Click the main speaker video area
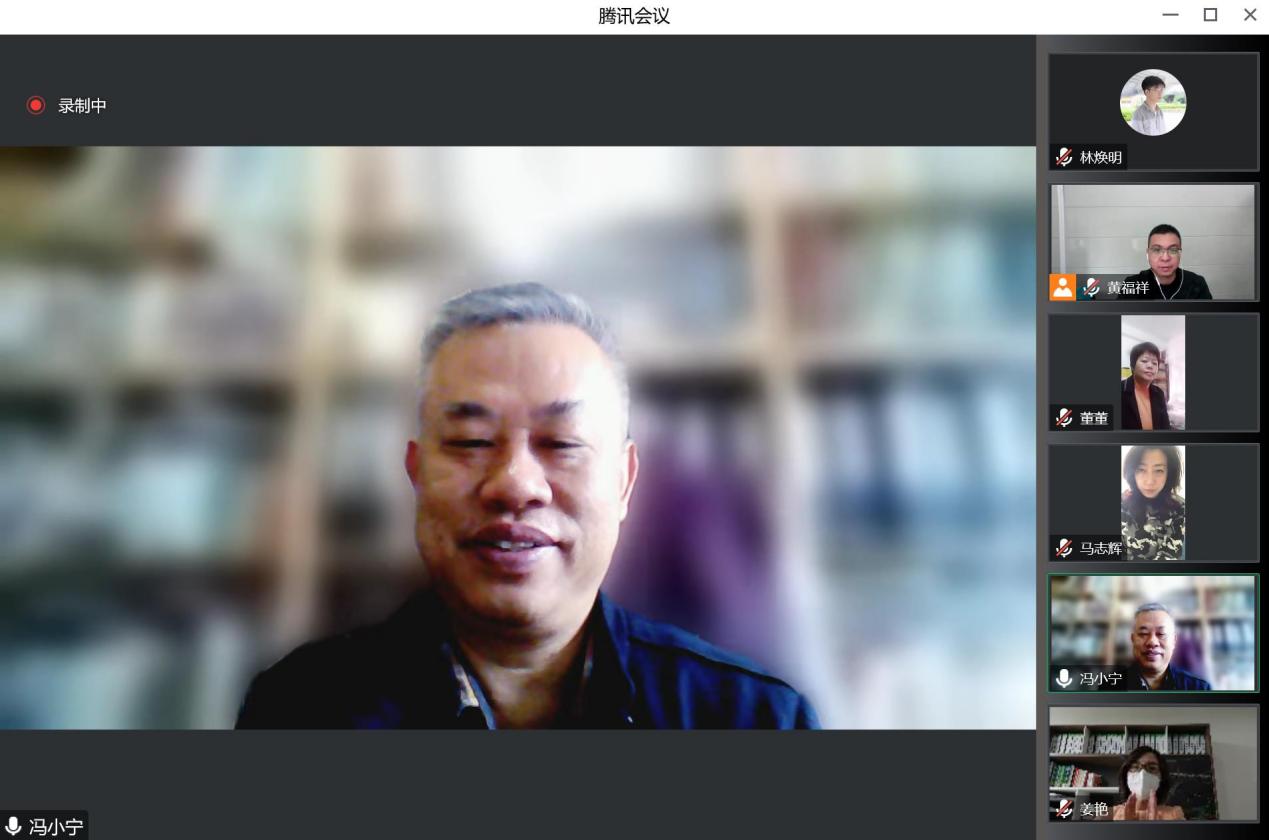Image resolution: width=1269 pixels, height=840 pixels. pos(517,437)
